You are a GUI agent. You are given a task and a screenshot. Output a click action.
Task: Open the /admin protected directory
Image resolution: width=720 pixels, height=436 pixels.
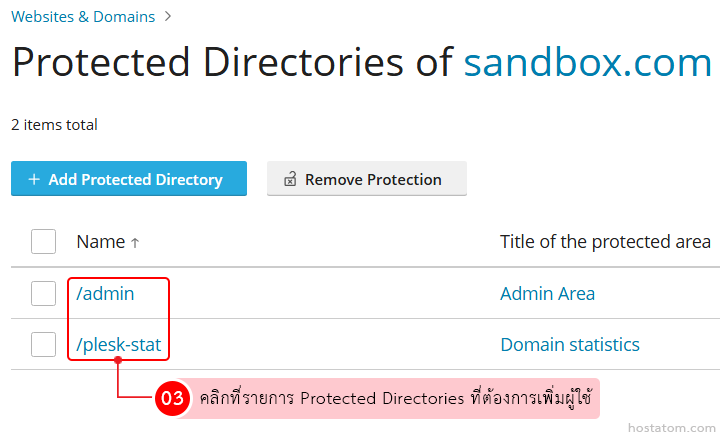point(105,294)
